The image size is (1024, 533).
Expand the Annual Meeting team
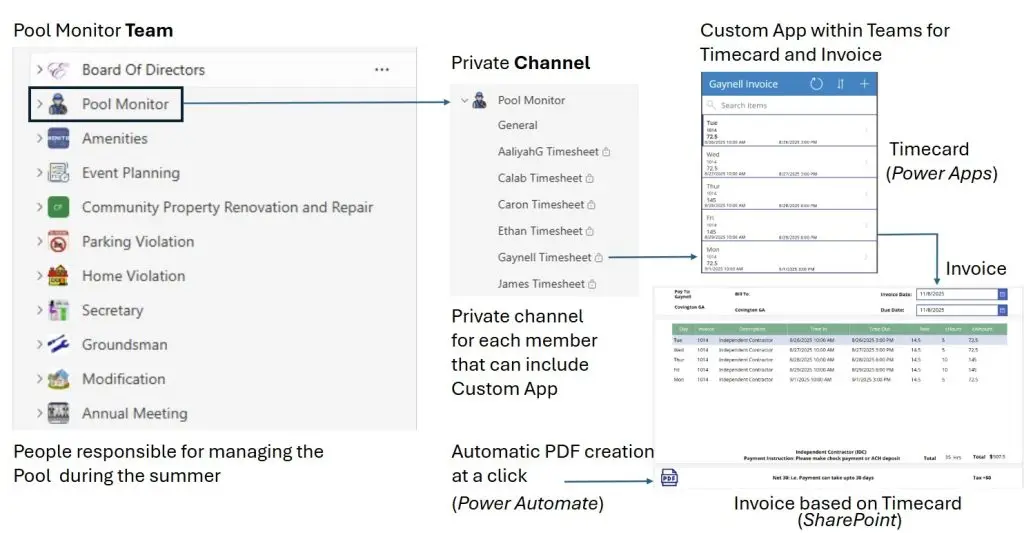click(x=39, y=413)
